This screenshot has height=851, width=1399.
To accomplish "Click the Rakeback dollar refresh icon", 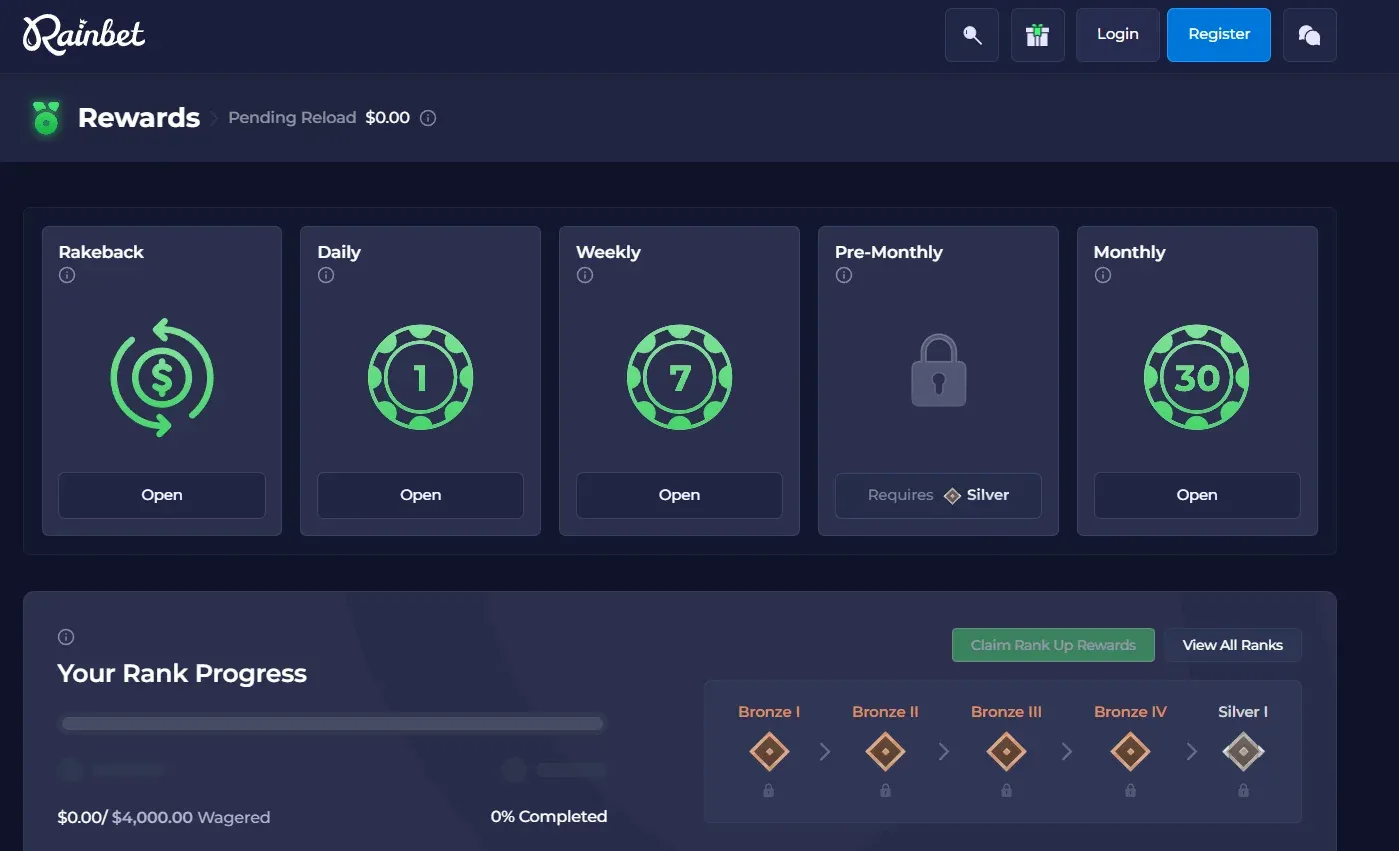I will pyautogui.click(x=161, y=377).
